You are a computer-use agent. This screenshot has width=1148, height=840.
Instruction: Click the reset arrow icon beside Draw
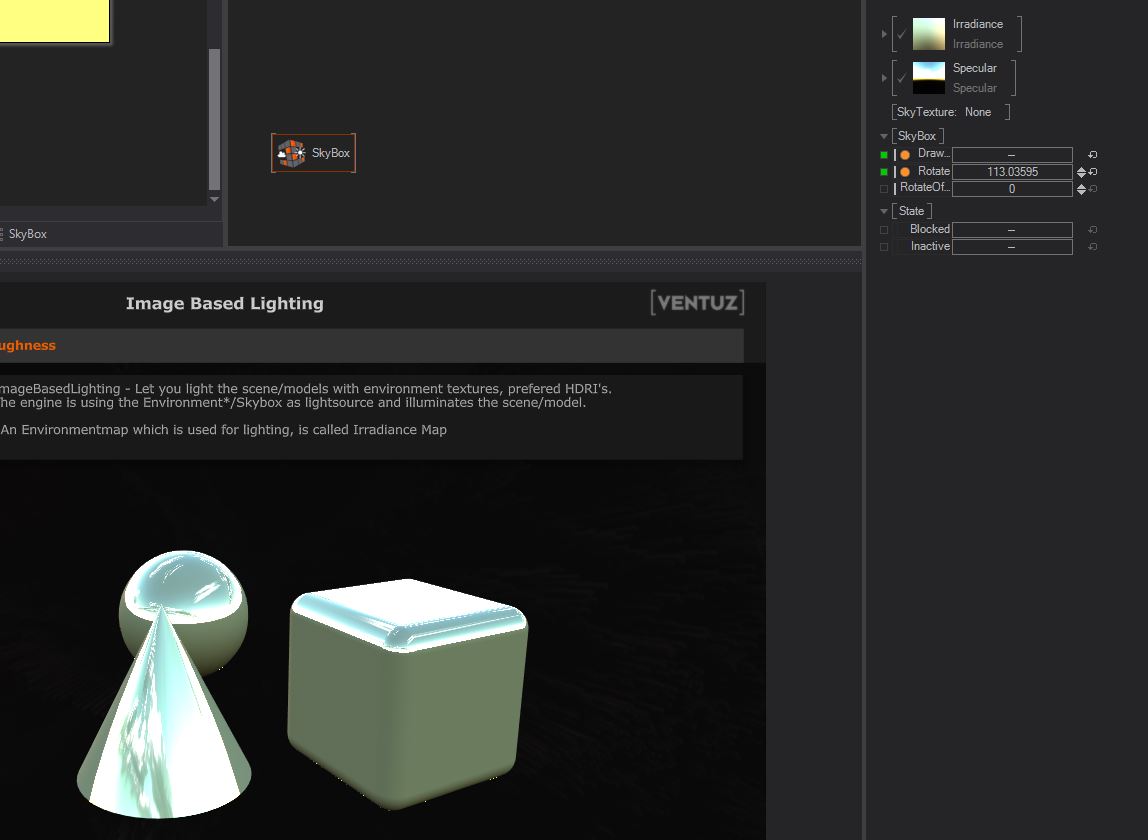pyautogui.click(x=1093, y=155)
